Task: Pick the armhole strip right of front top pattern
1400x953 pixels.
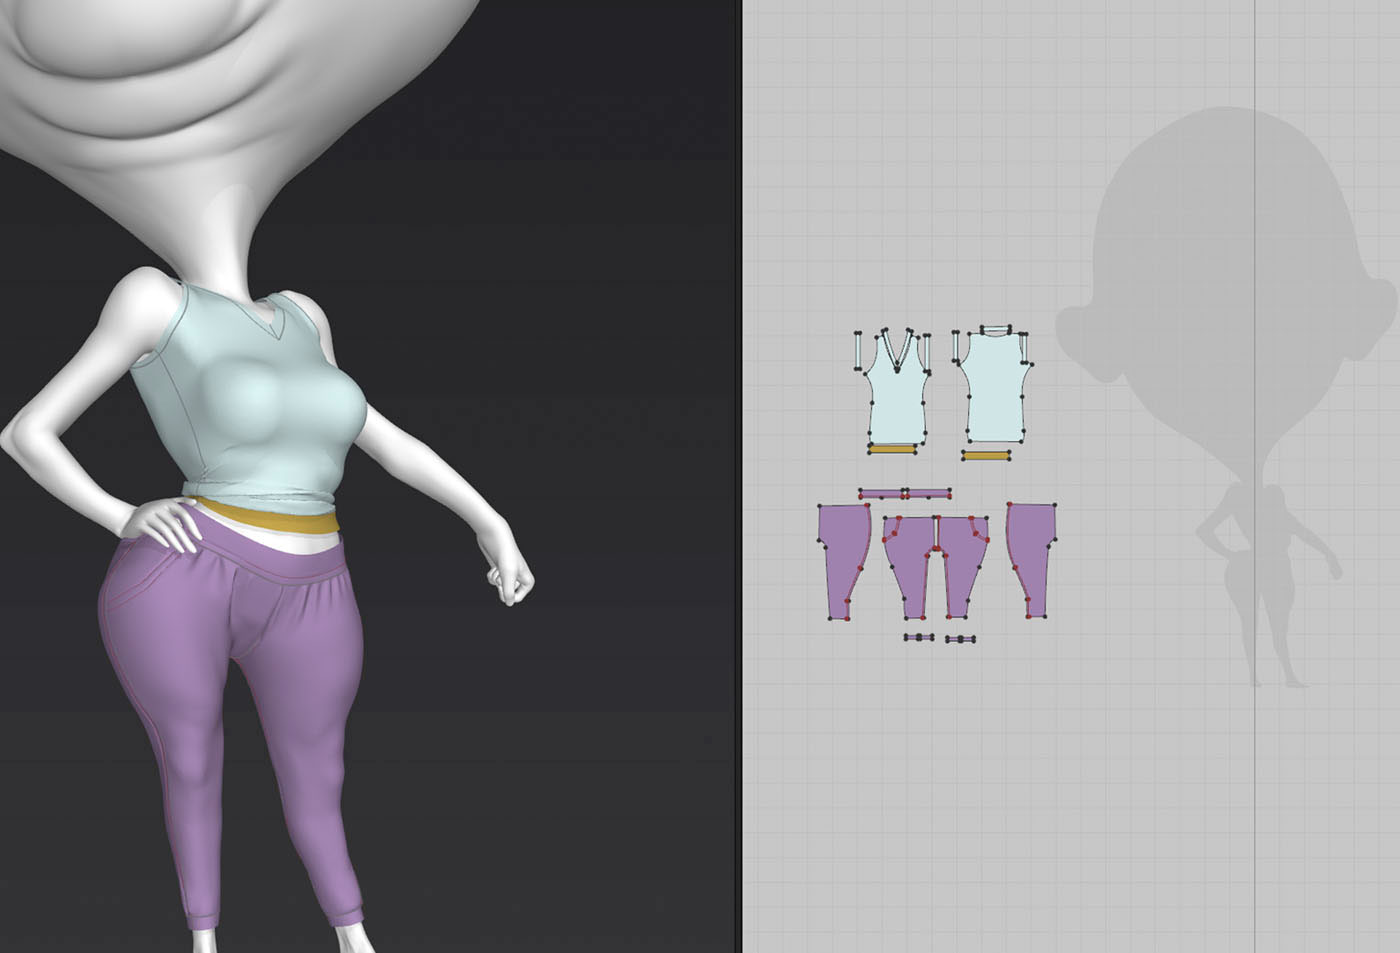Action: click(x=927, y=353)
